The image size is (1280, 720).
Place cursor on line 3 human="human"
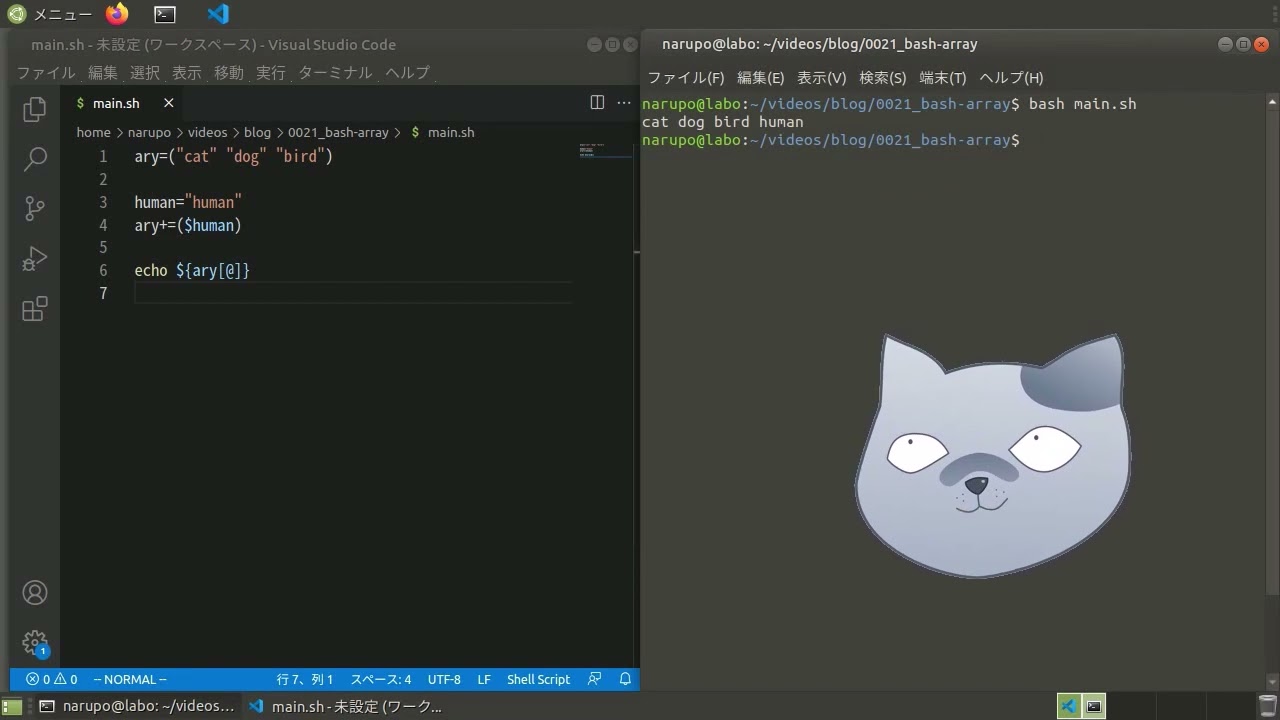point(188,202)
